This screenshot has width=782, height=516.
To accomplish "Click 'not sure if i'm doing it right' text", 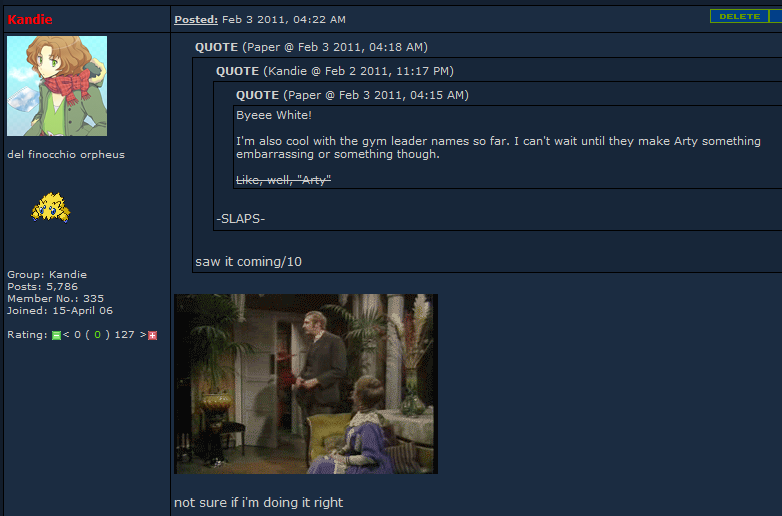I will 258,502.
